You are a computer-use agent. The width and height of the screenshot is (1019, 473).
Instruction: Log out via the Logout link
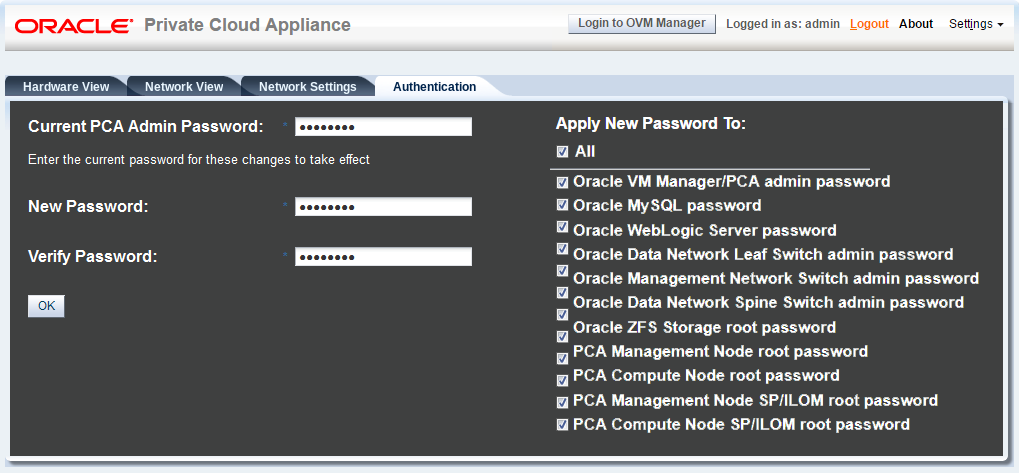869,24
